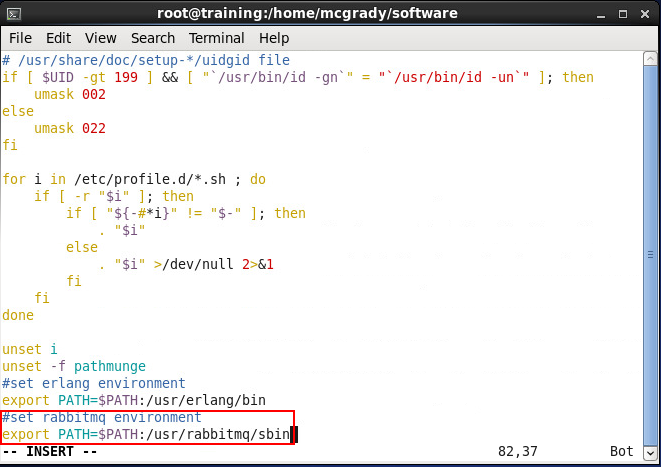Close the terminal window

(645, 14)
